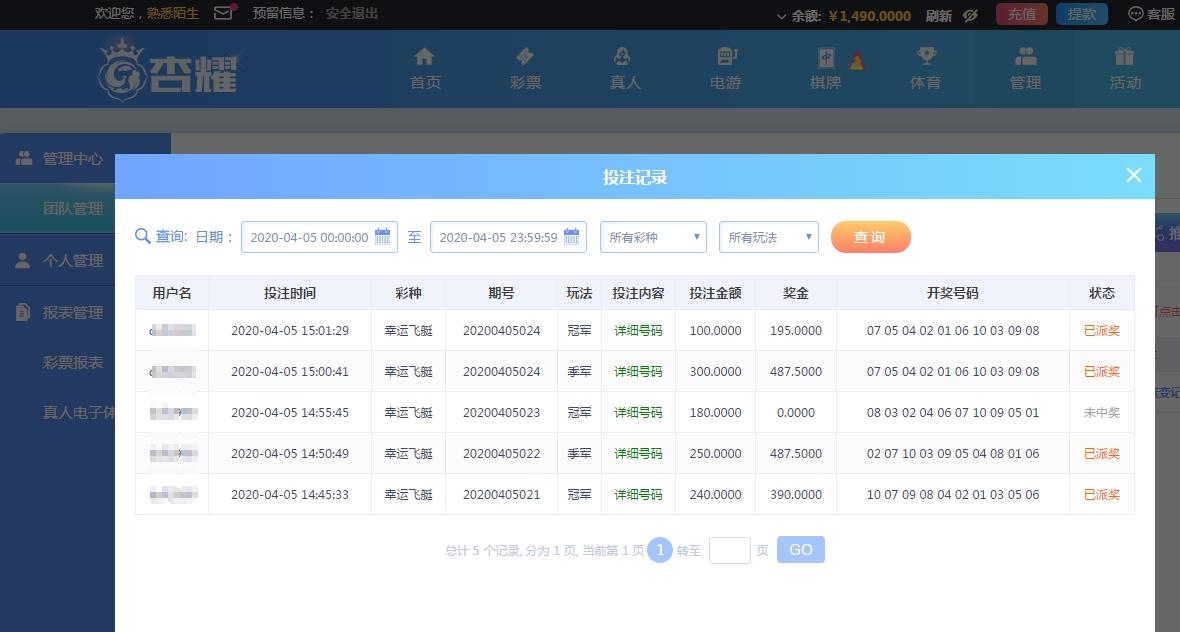
Task: Click the magnifier query icon
Action: 143,236
